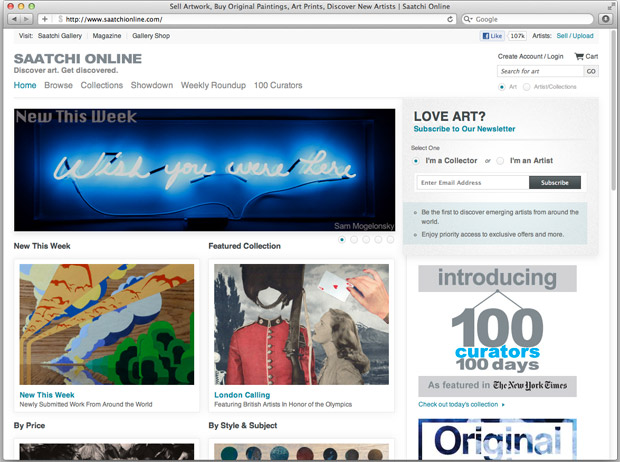Click the Featured Collection heading
This screenshot has width=620, height=462.
[x=244, y=246]
